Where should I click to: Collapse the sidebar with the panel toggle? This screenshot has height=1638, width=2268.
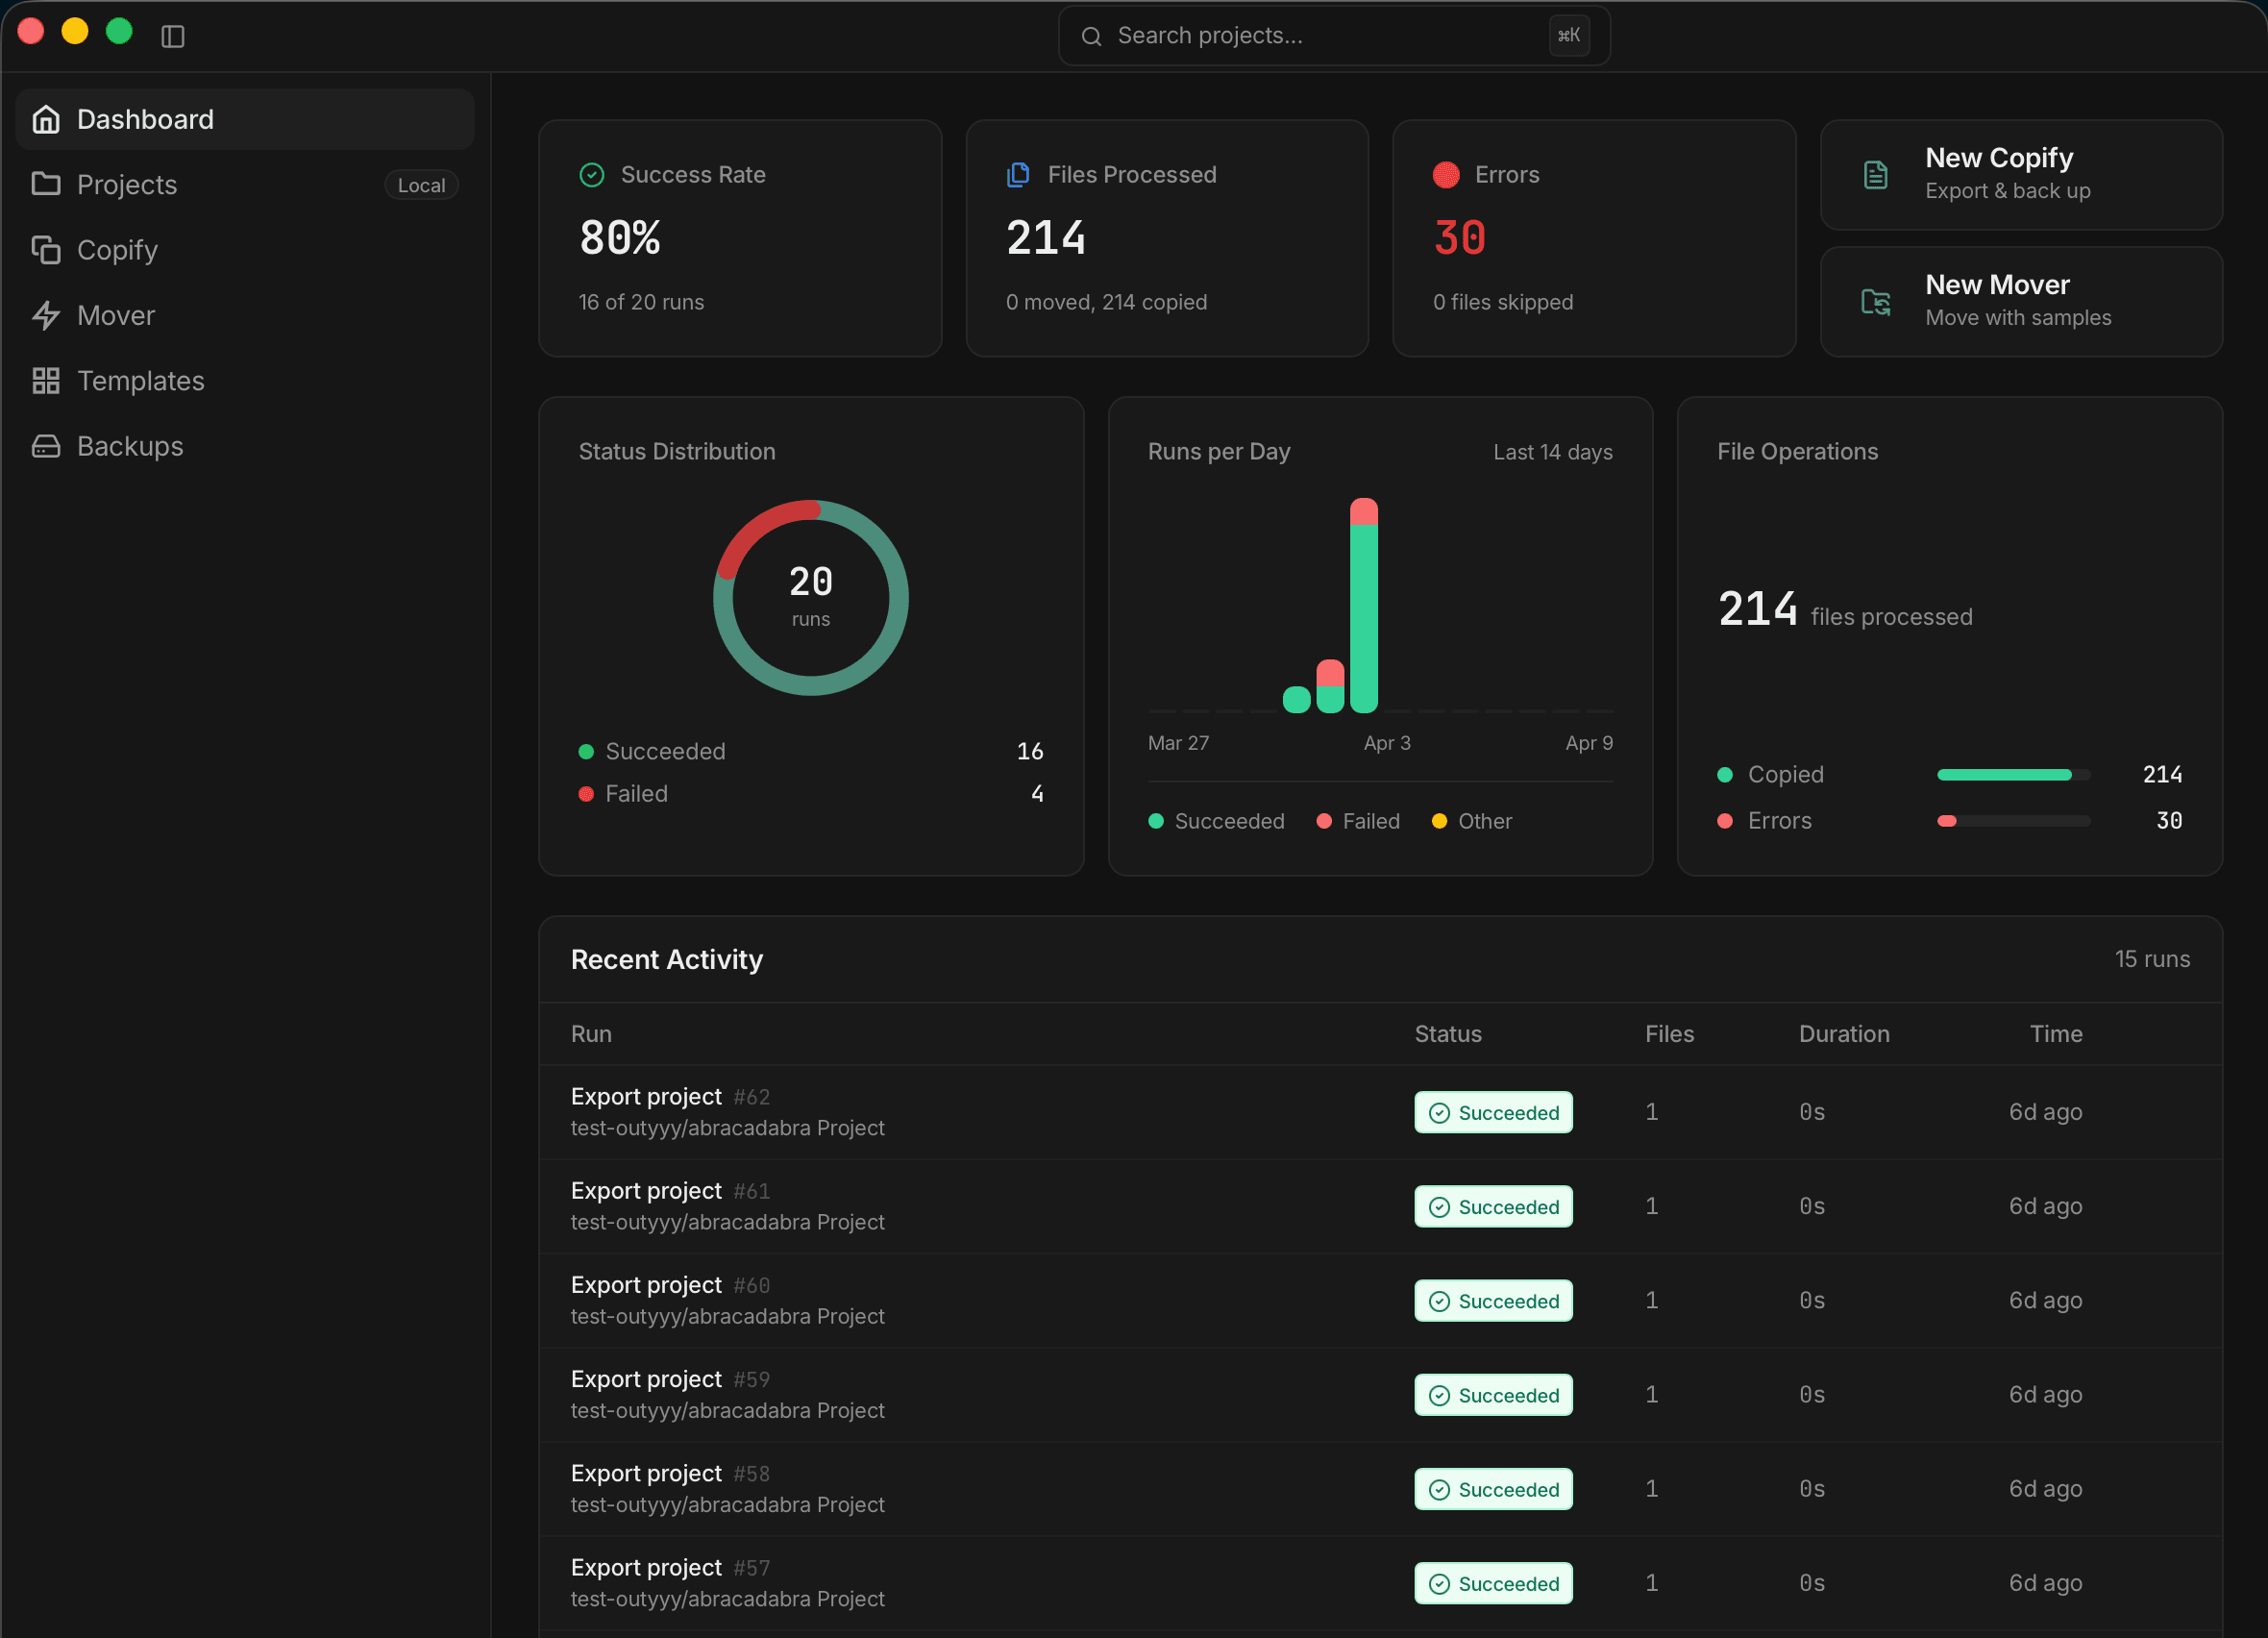(173, 36)
